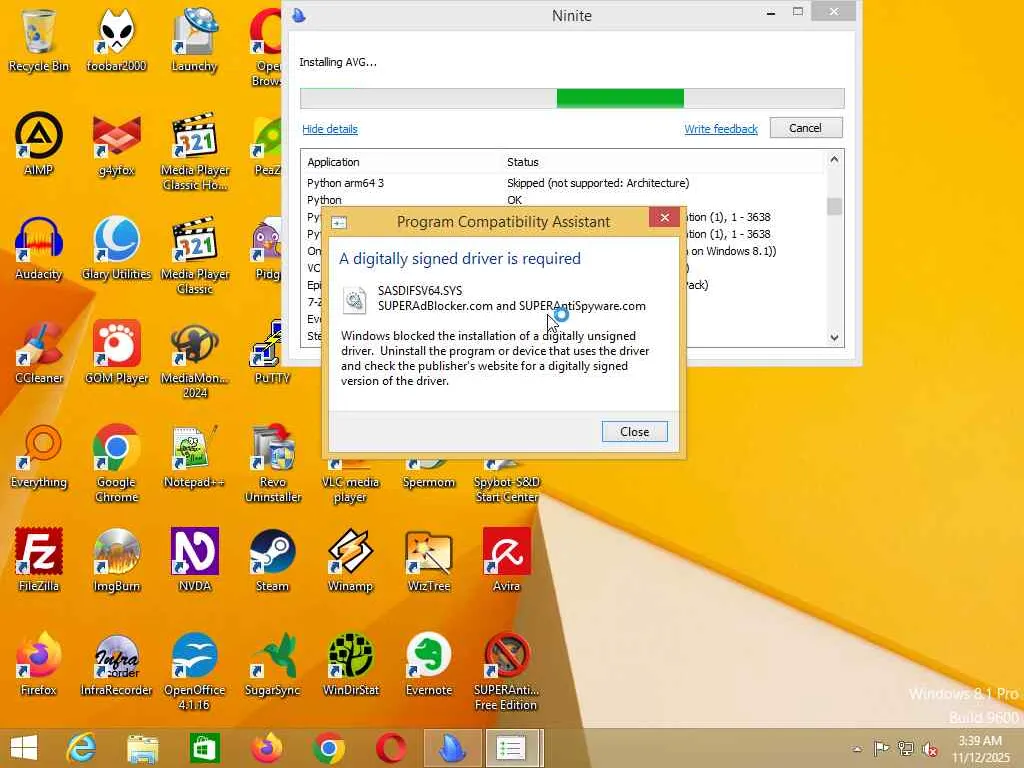This screenshot has height=768, width=1024.
Task: Select the CCleaner desktop icon
Action: pyautogui.click(x=39, y=353)
